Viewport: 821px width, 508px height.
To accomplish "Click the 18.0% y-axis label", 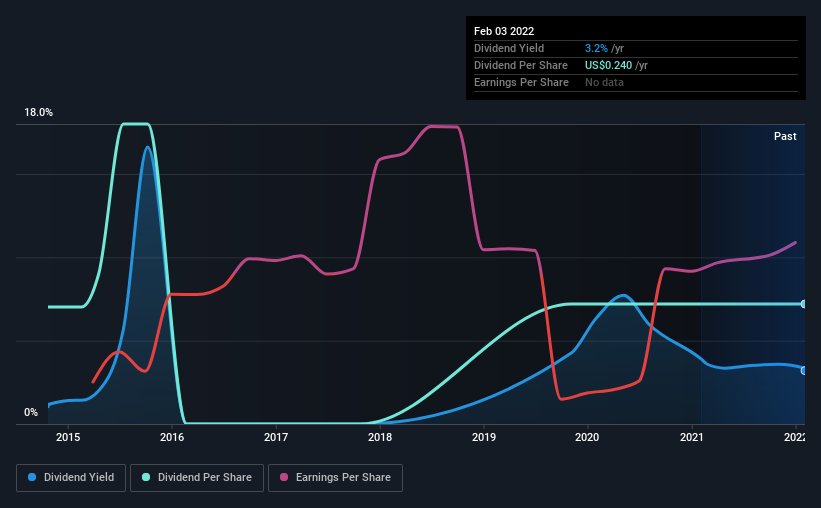I will click(39, 113).
